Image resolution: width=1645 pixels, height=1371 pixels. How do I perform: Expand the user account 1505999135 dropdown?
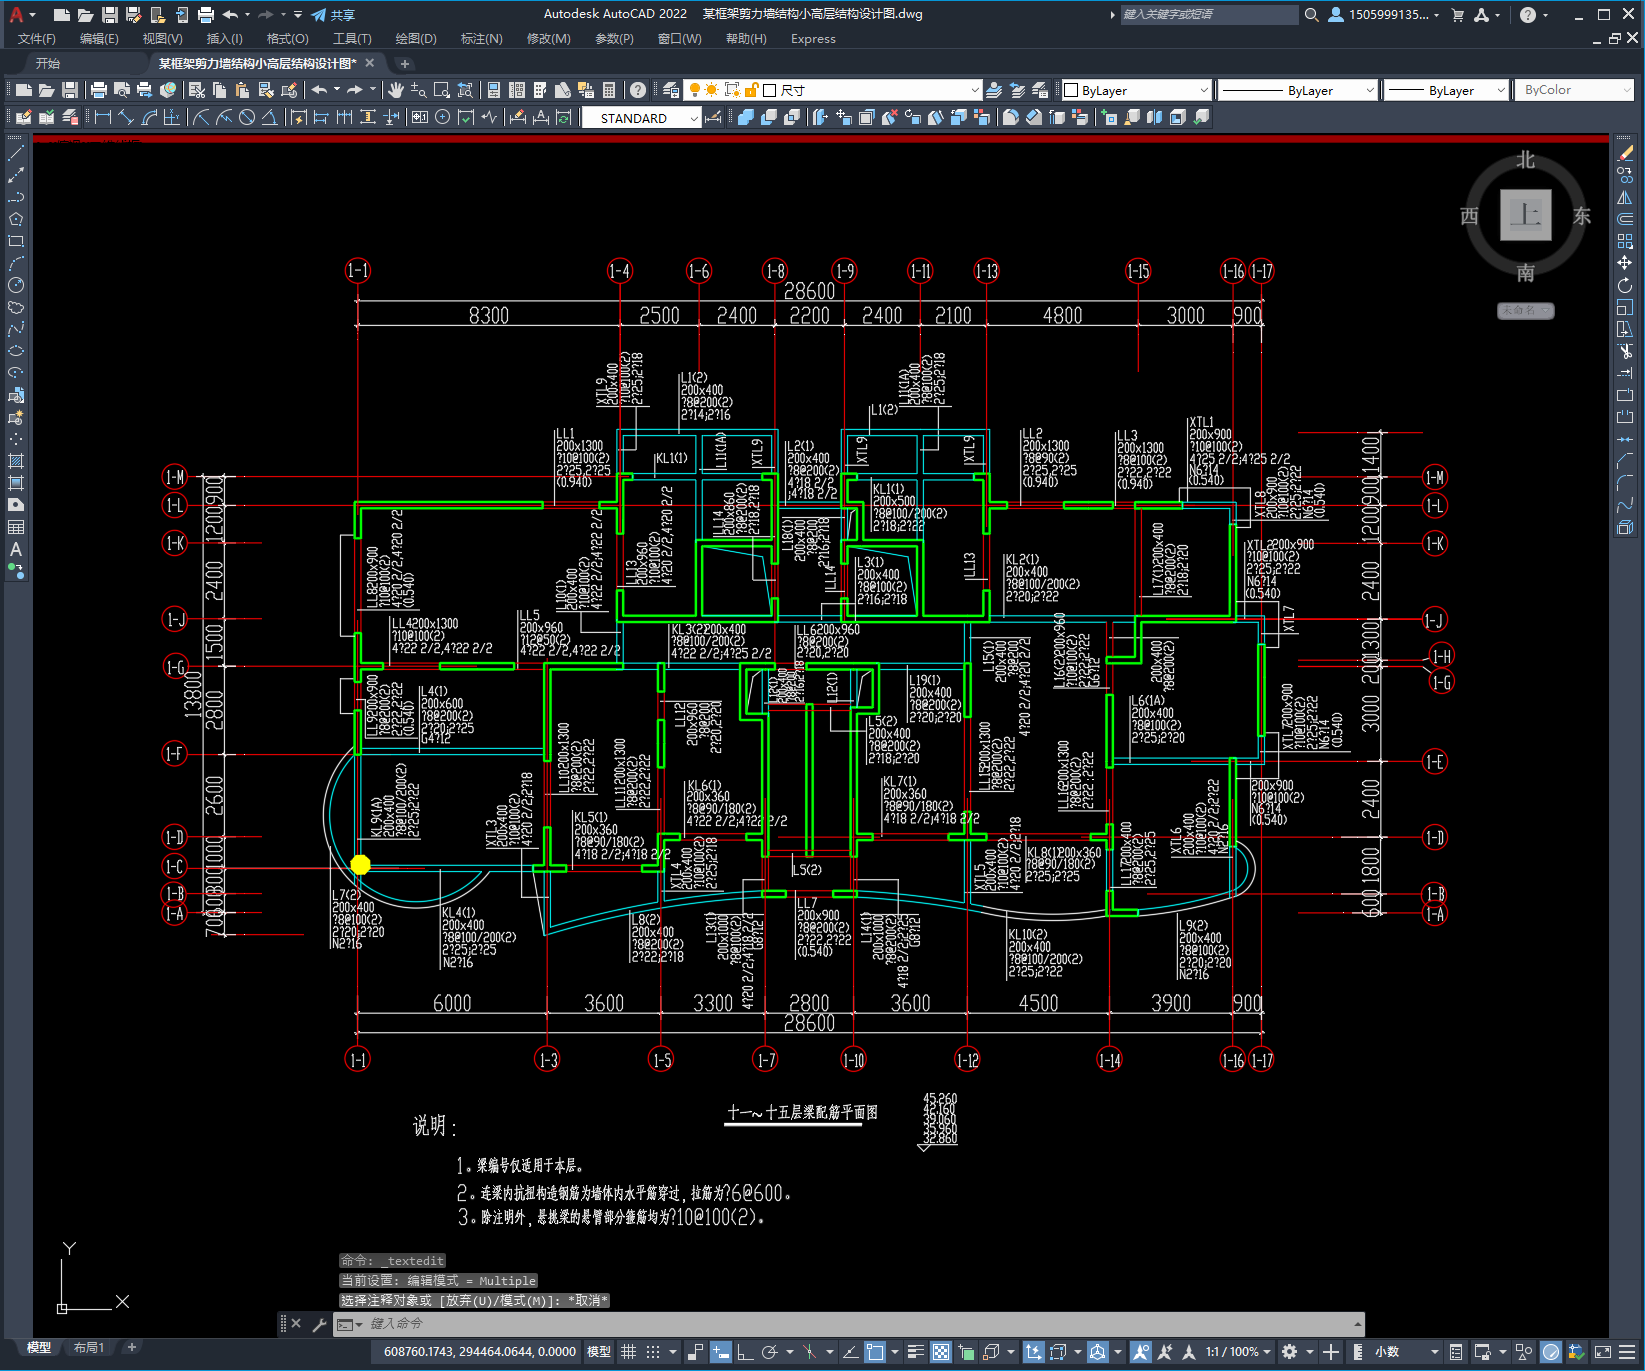coord(1384,14)
